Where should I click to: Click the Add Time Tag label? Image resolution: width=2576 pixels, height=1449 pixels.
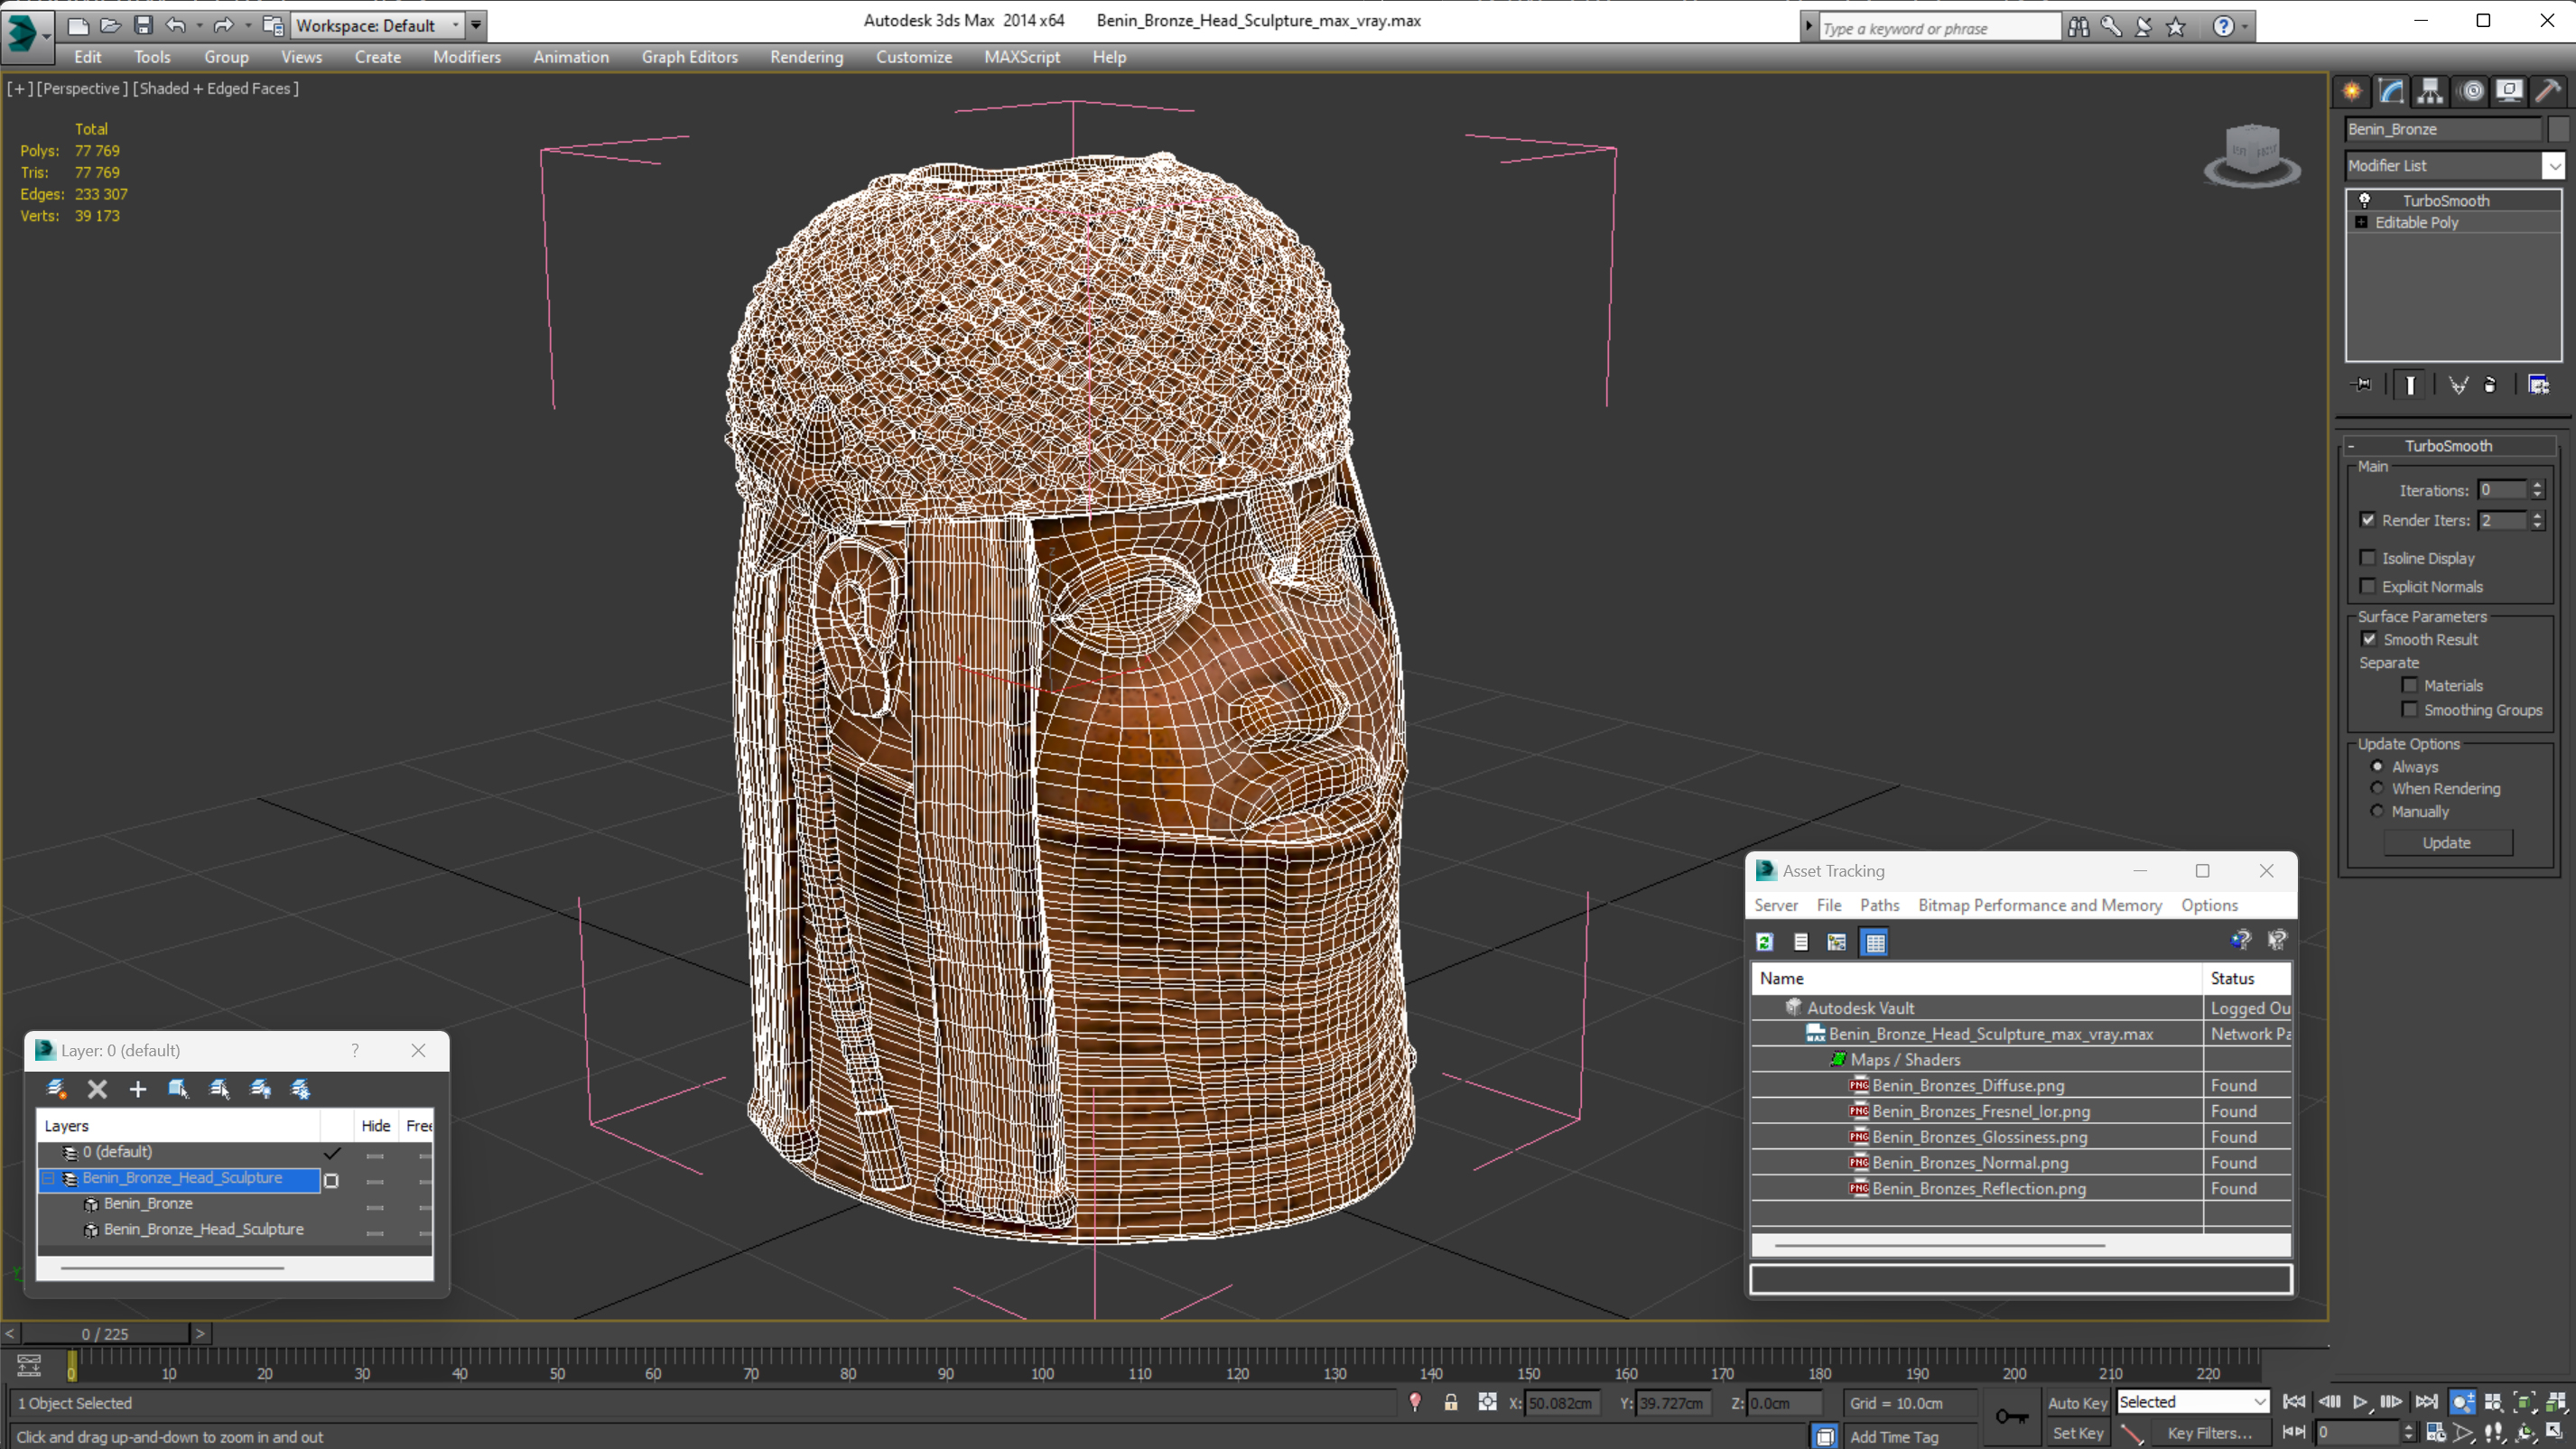coord(1894,1437)
